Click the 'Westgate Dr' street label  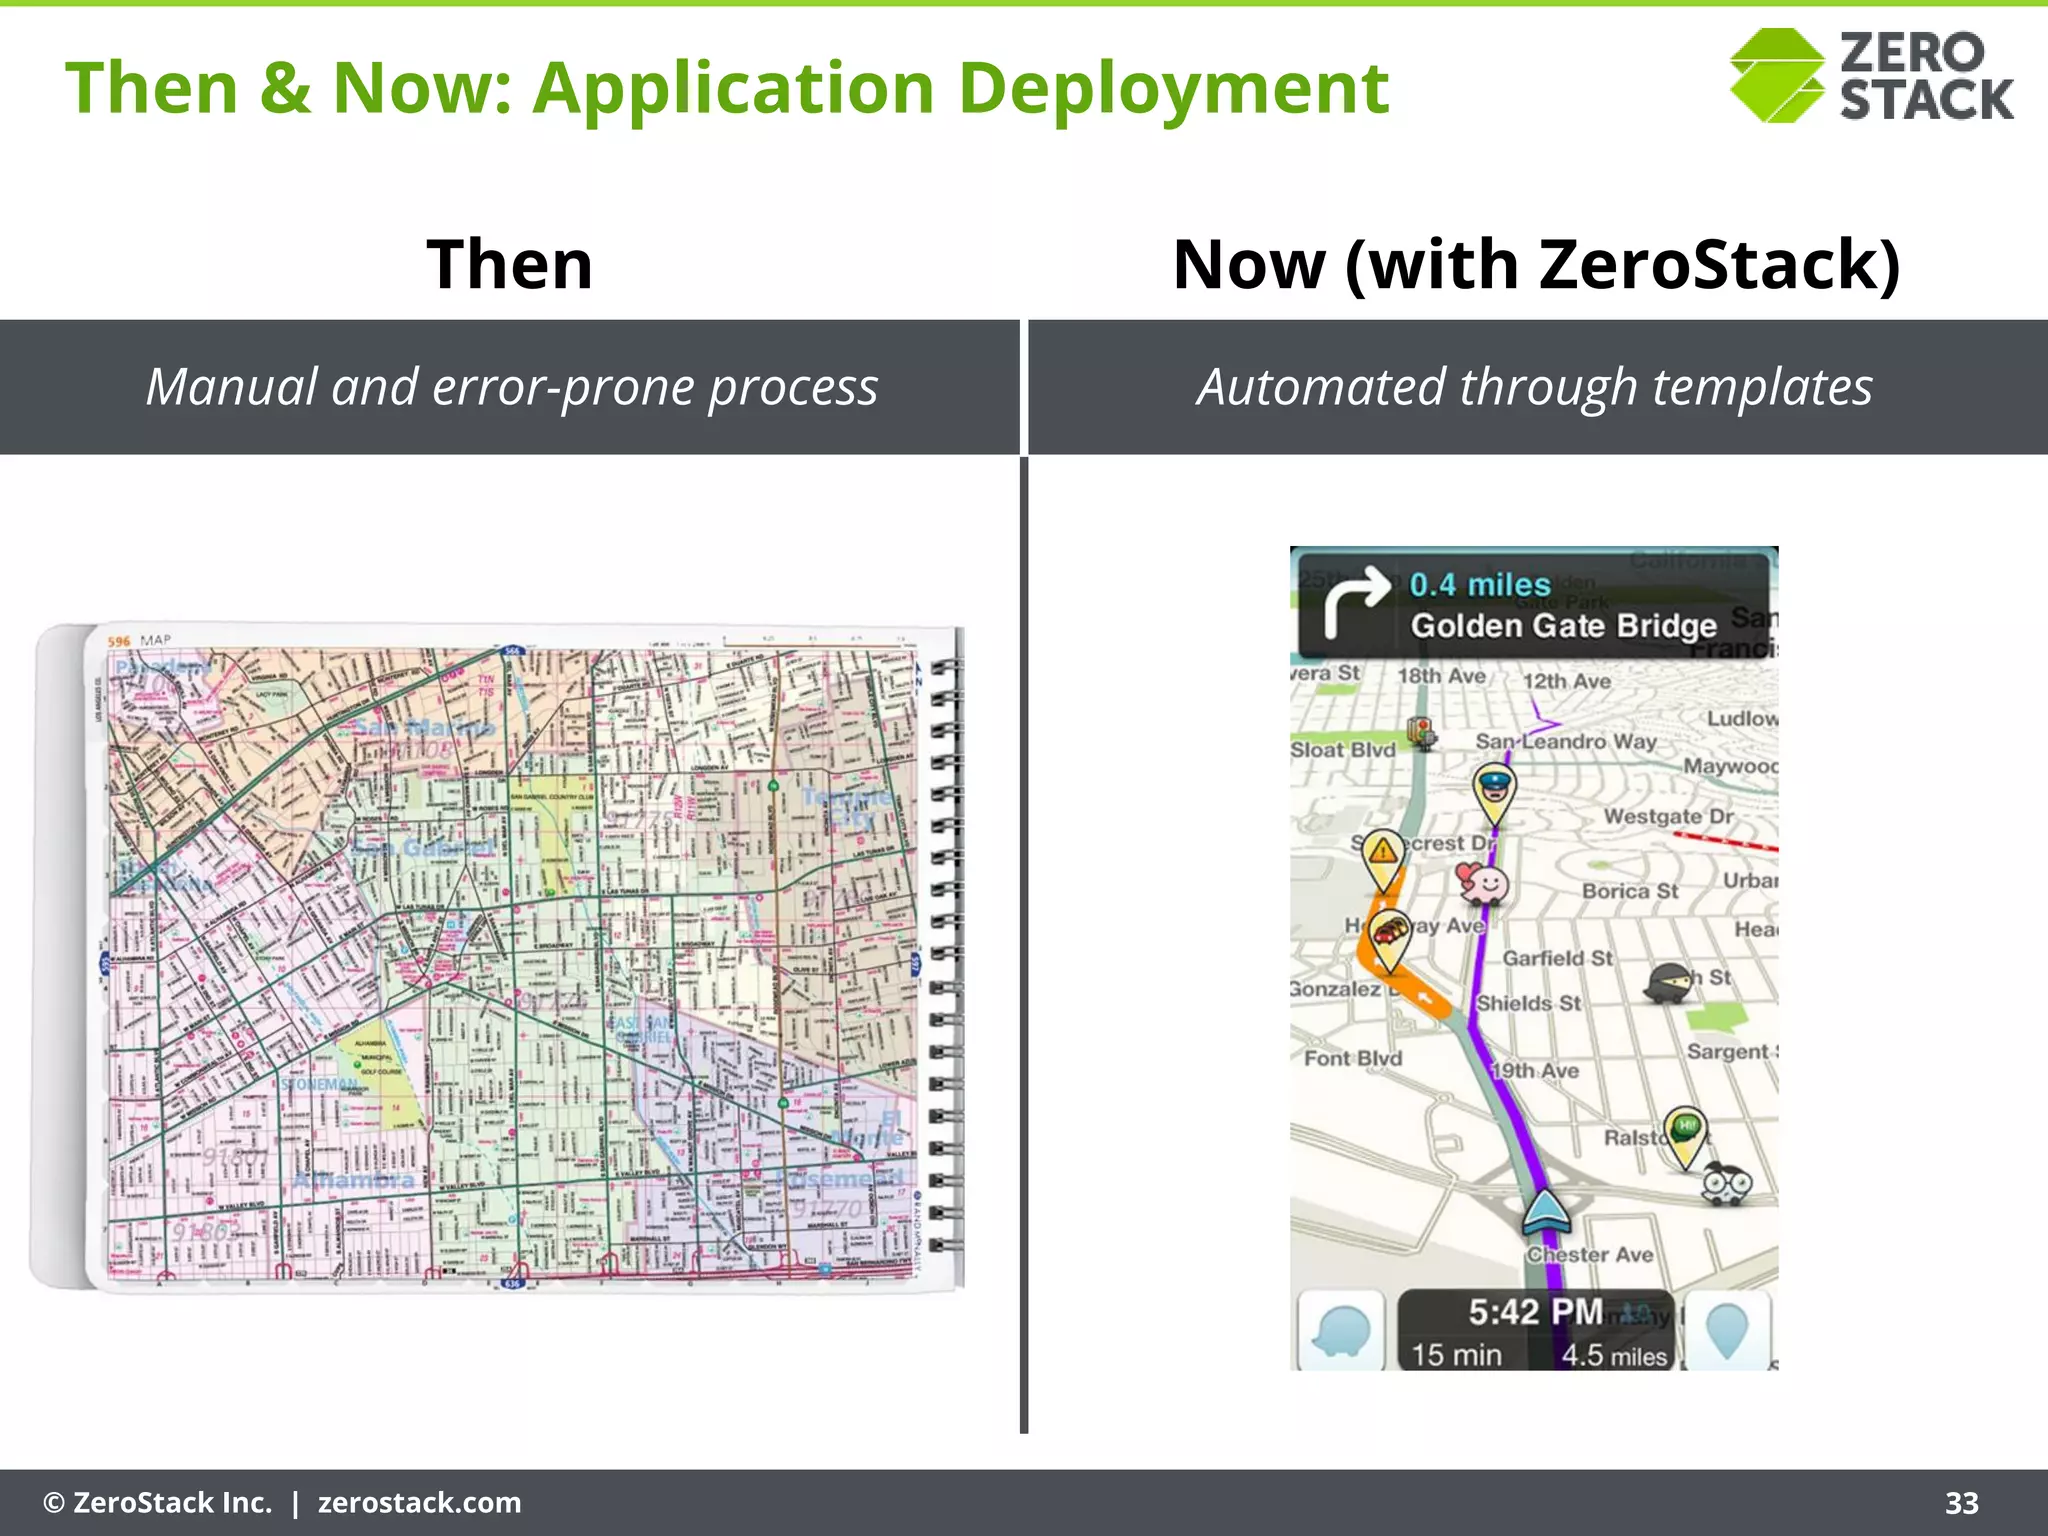click(x=1668, y=817)
